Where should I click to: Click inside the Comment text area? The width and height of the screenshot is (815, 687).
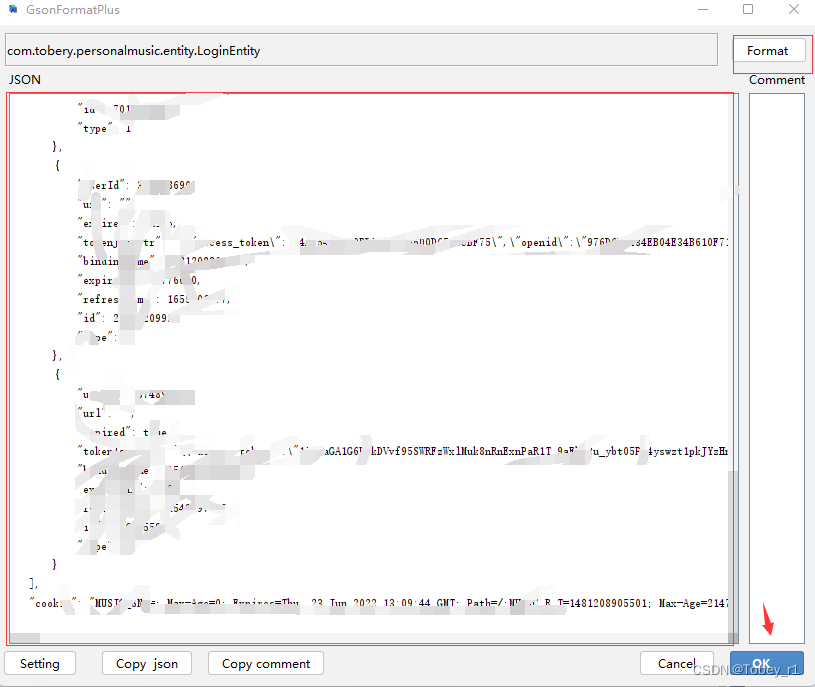click(x=777, y=368)
